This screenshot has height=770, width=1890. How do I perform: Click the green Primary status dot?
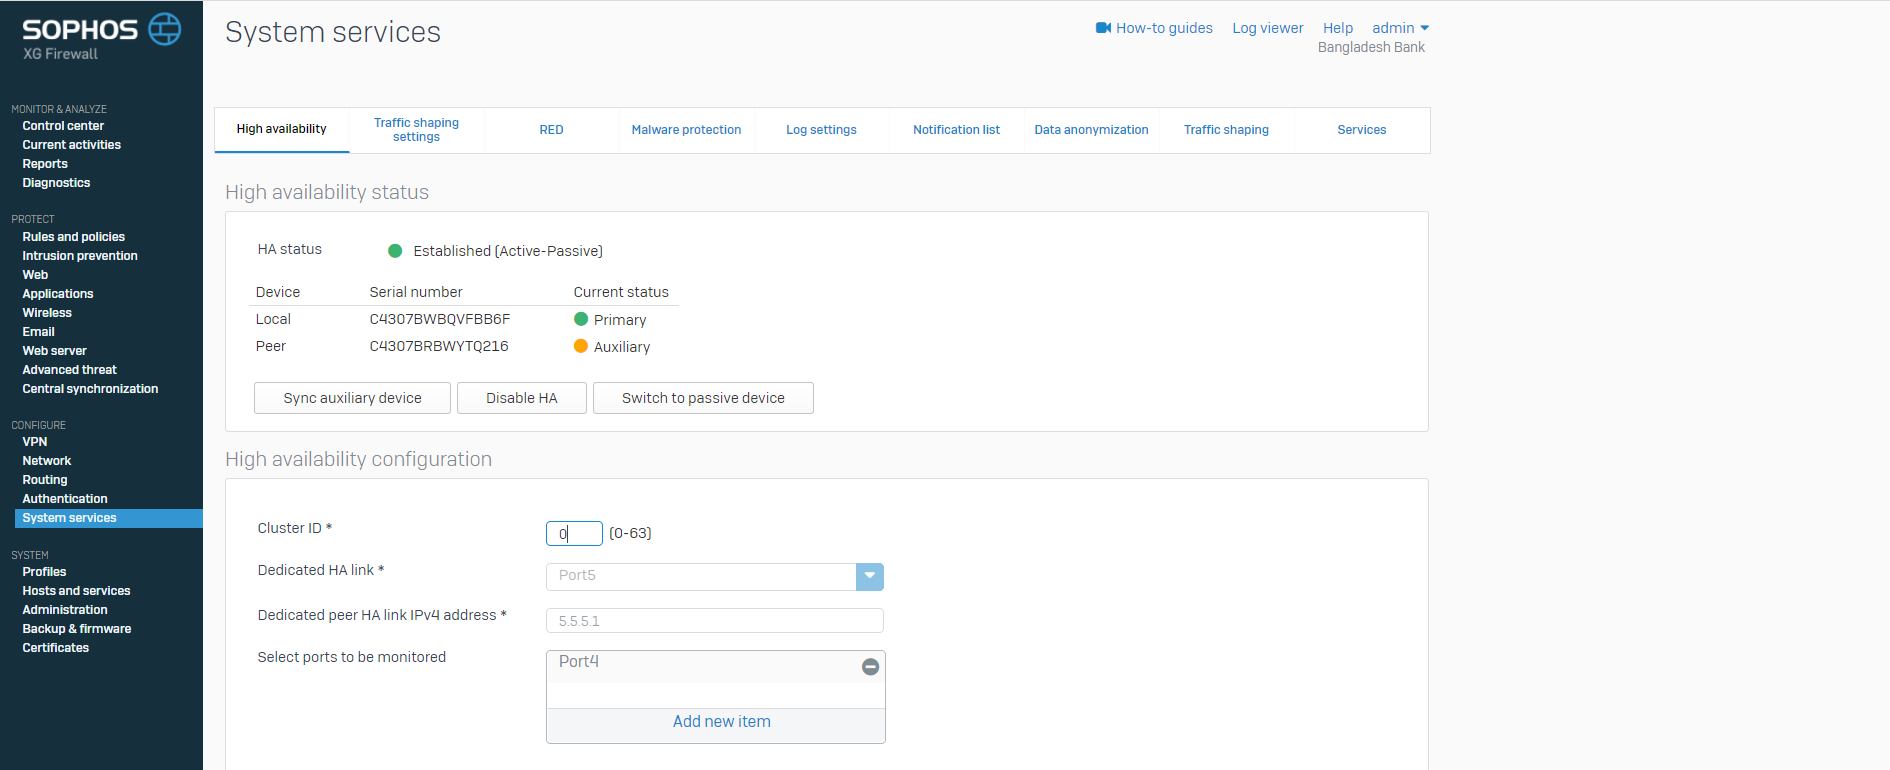580,319
